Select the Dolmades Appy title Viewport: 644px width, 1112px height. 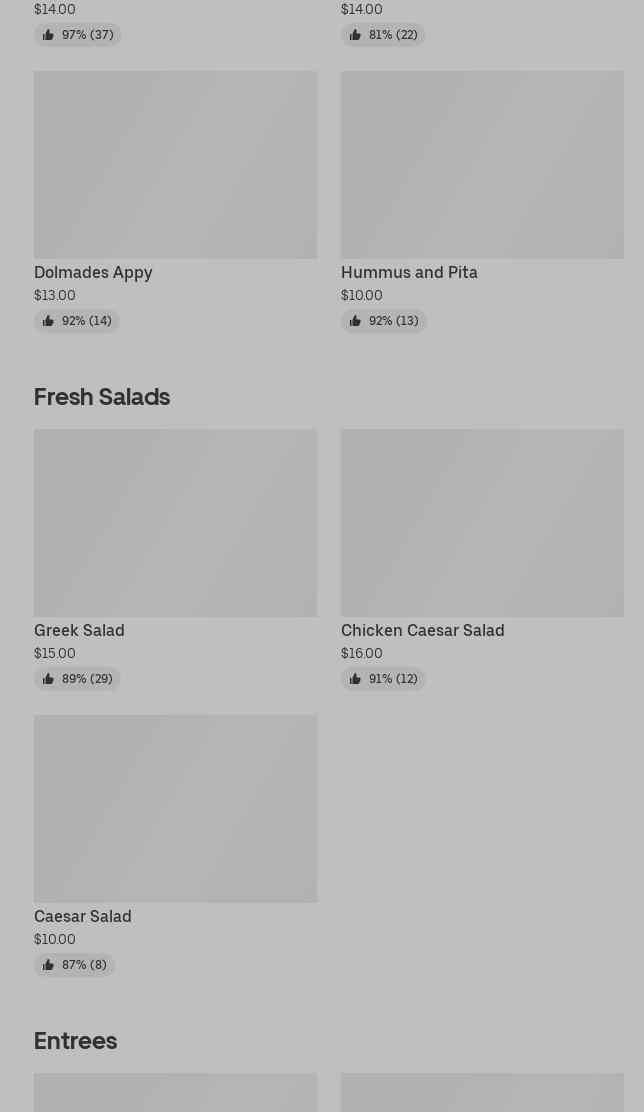(93, 272)
